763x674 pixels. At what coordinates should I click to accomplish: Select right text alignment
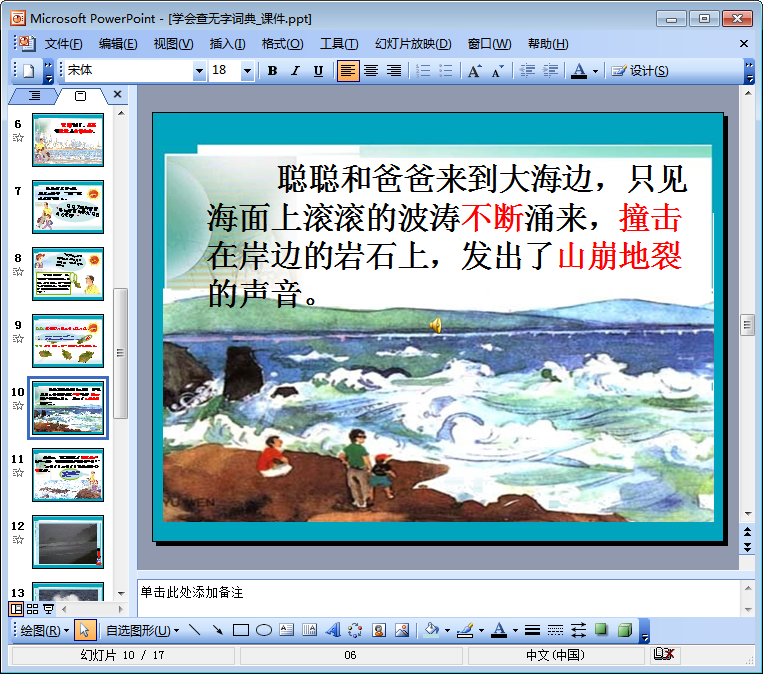(394, 71)
